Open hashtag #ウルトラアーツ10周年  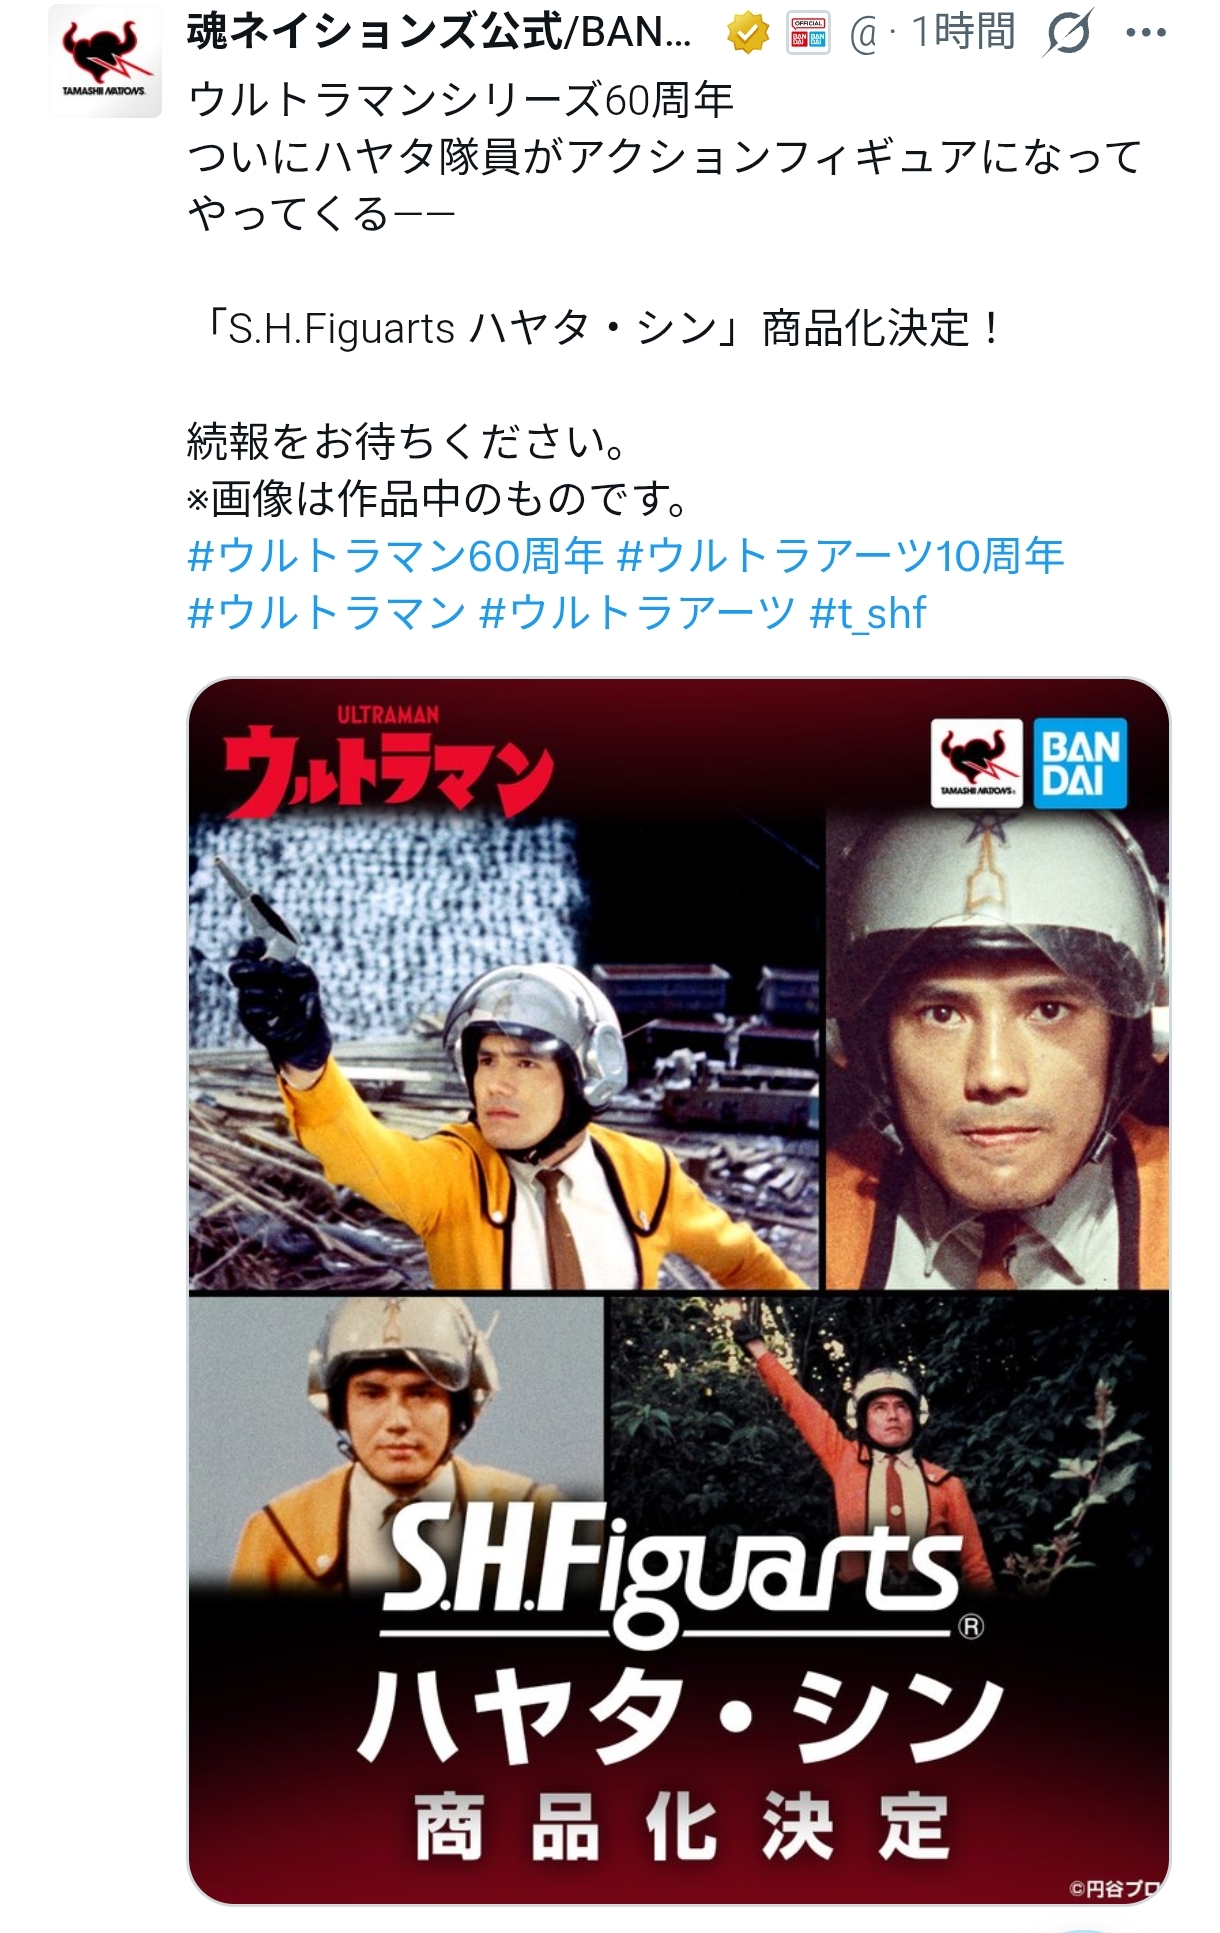pyautogui.click(x=841, y=556)
